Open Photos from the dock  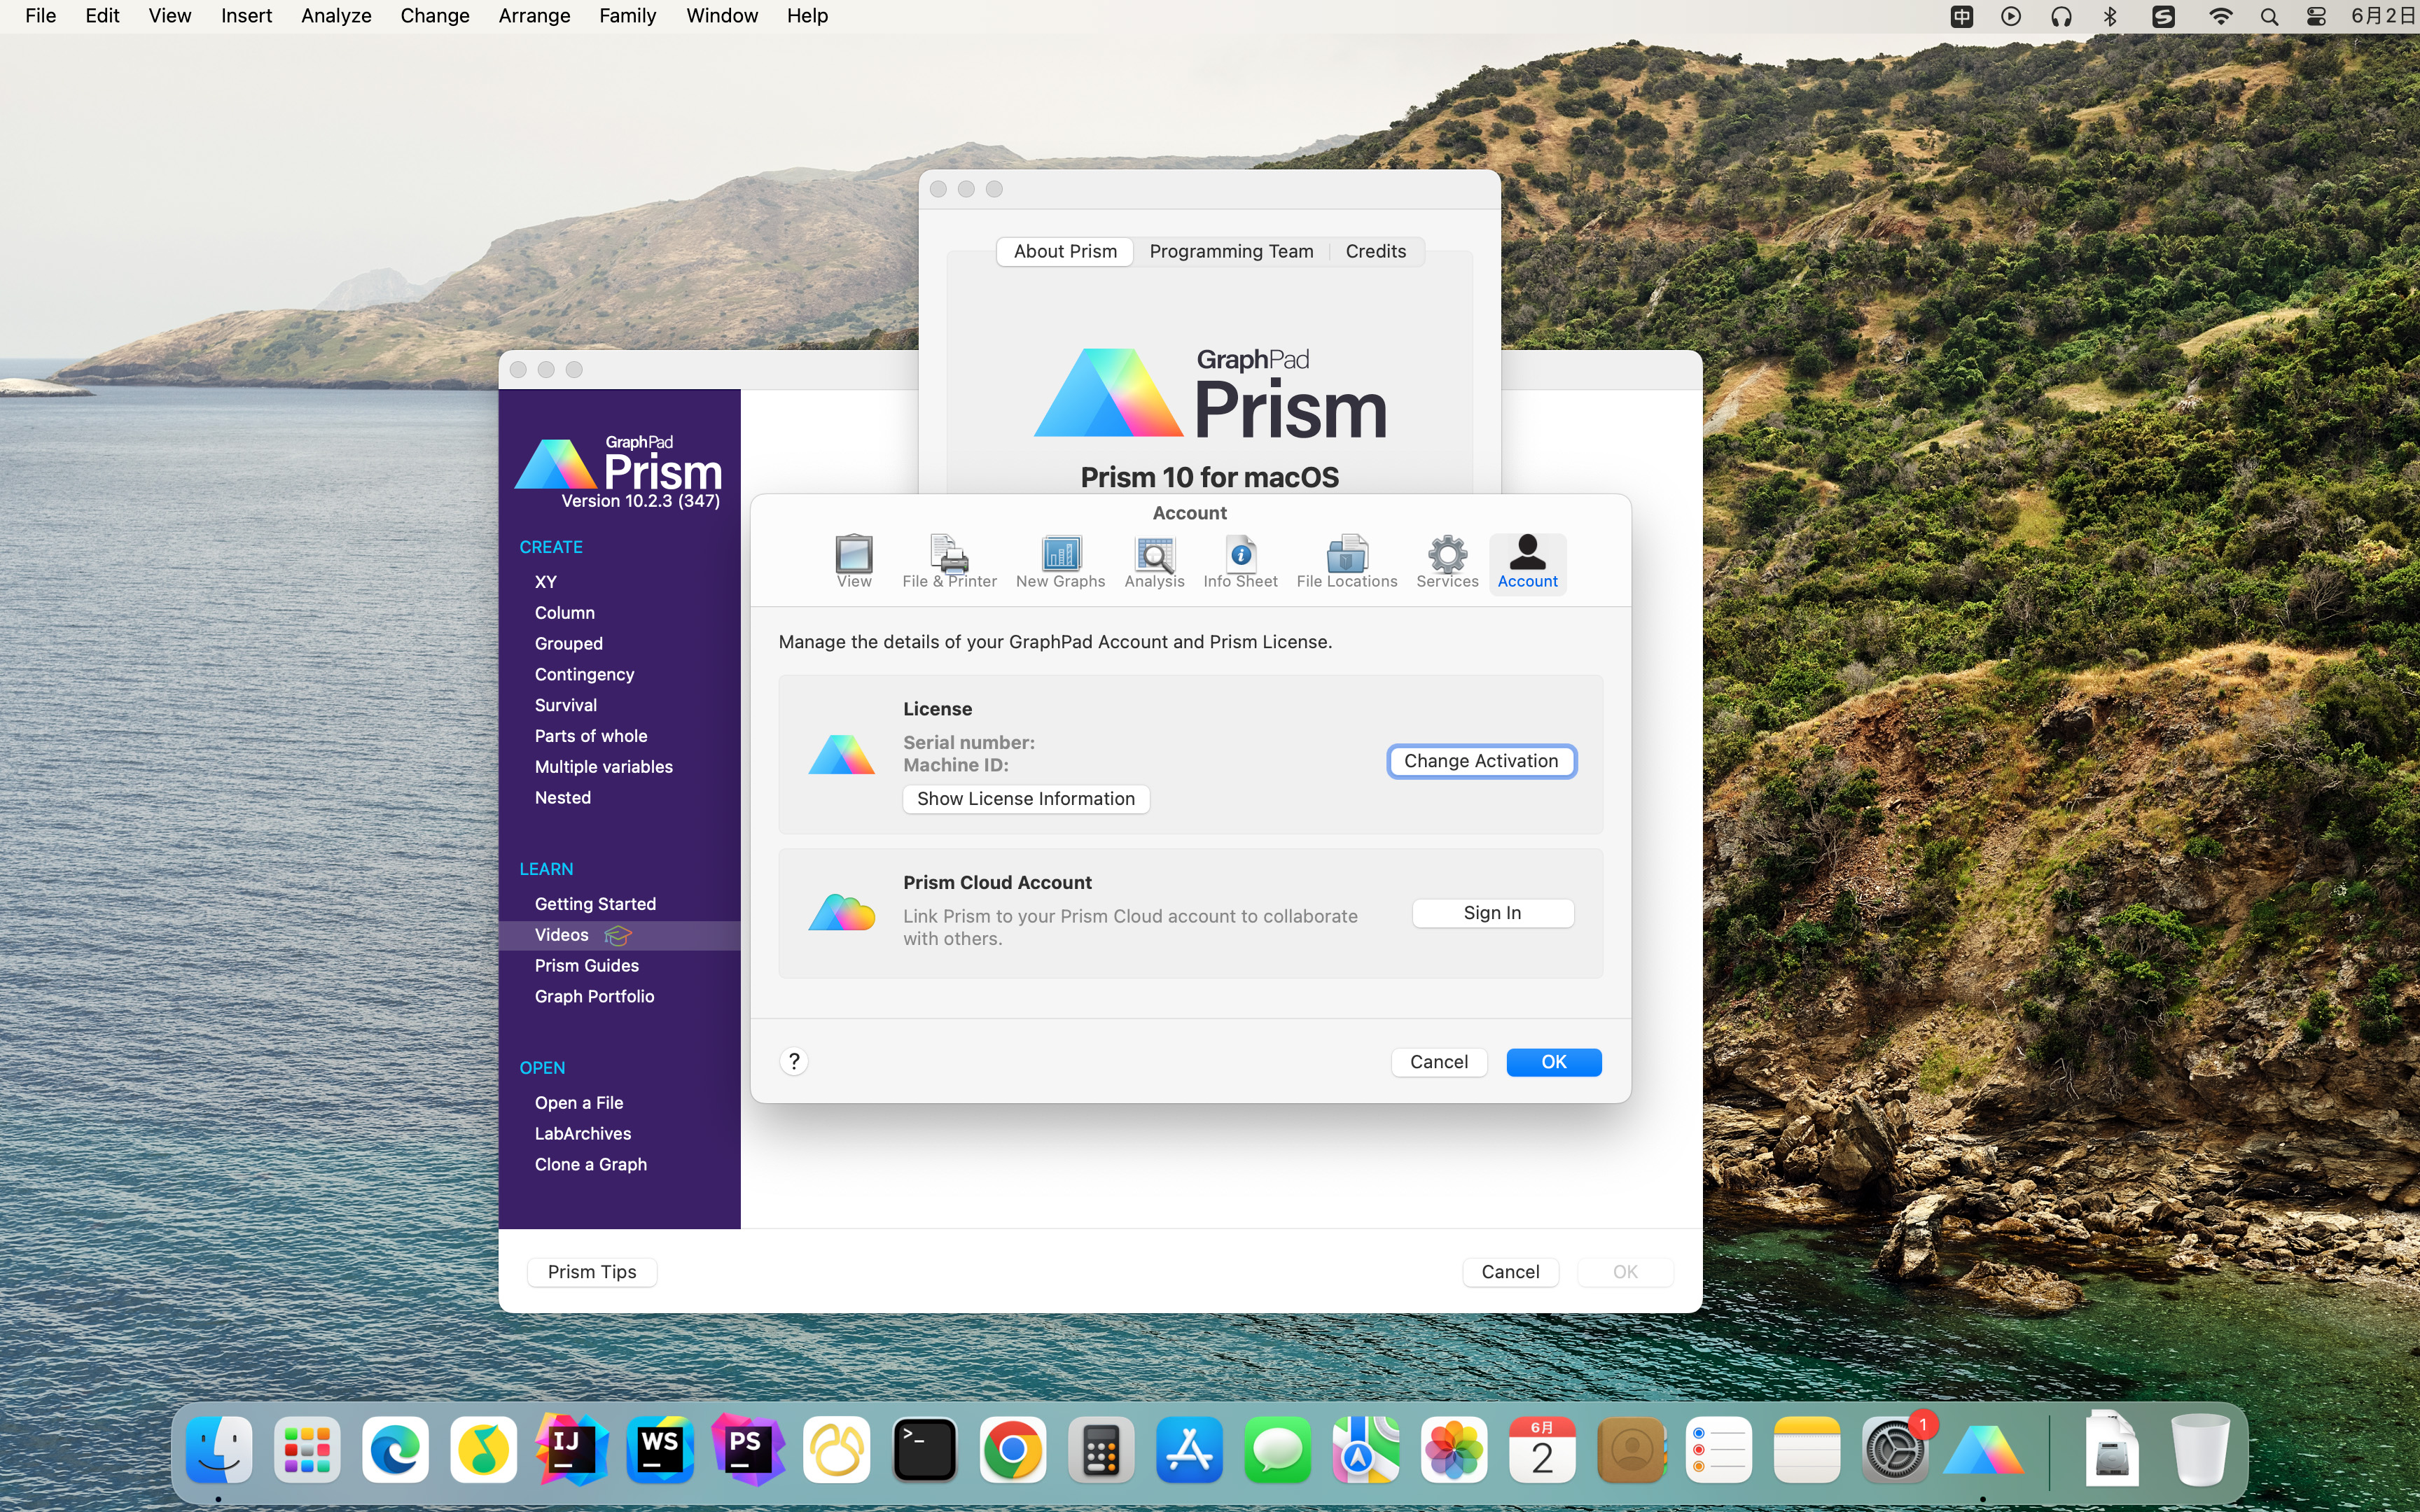pos(1453,1449)
